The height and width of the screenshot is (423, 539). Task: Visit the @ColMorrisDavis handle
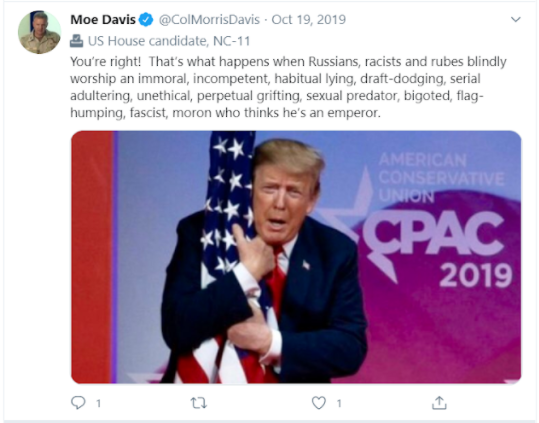(x=209, y=20)
